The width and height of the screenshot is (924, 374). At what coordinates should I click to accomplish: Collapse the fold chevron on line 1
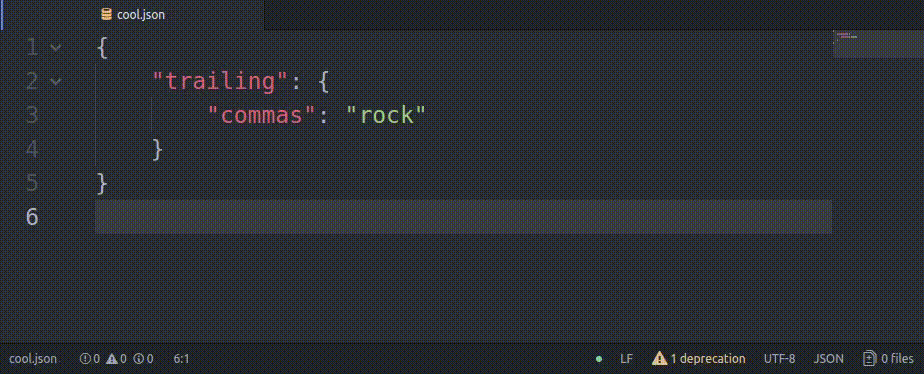click(55, 47)
